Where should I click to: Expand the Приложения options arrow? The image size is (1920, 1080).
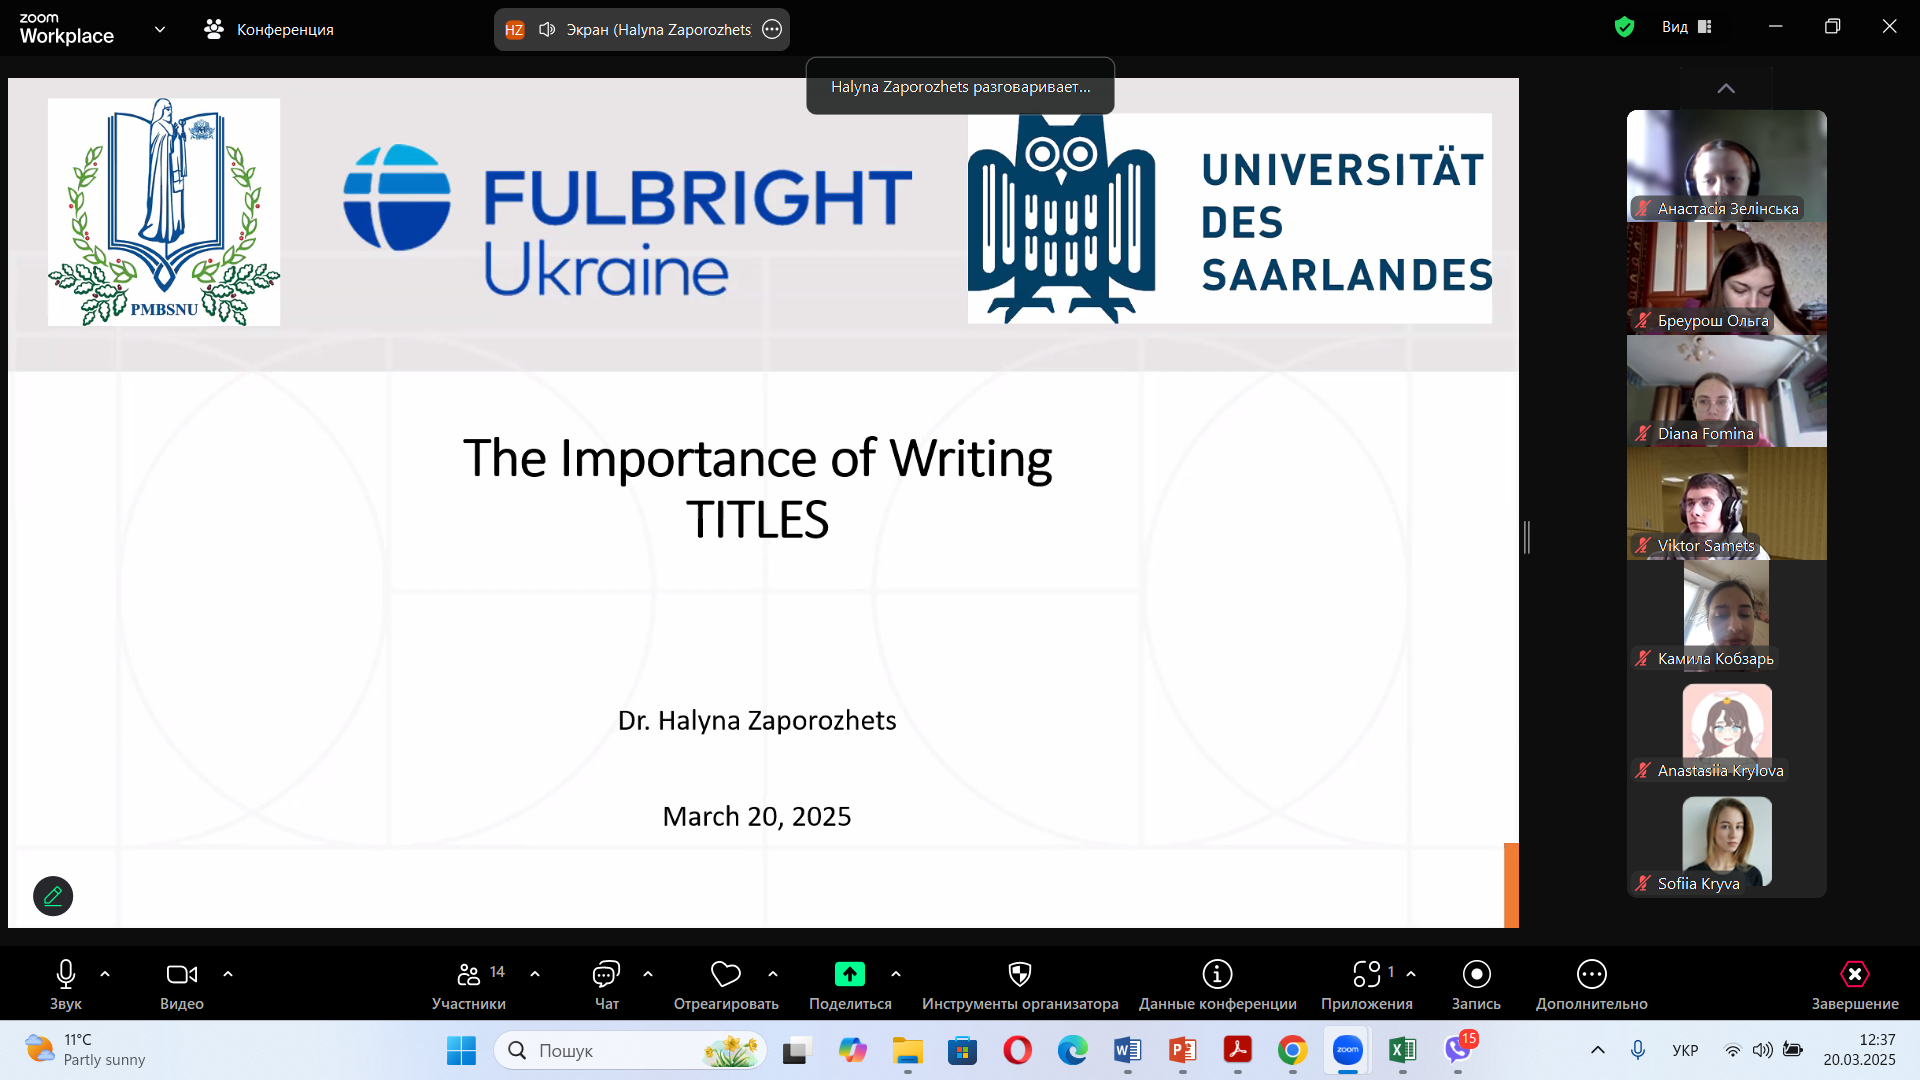point(1411,973)
